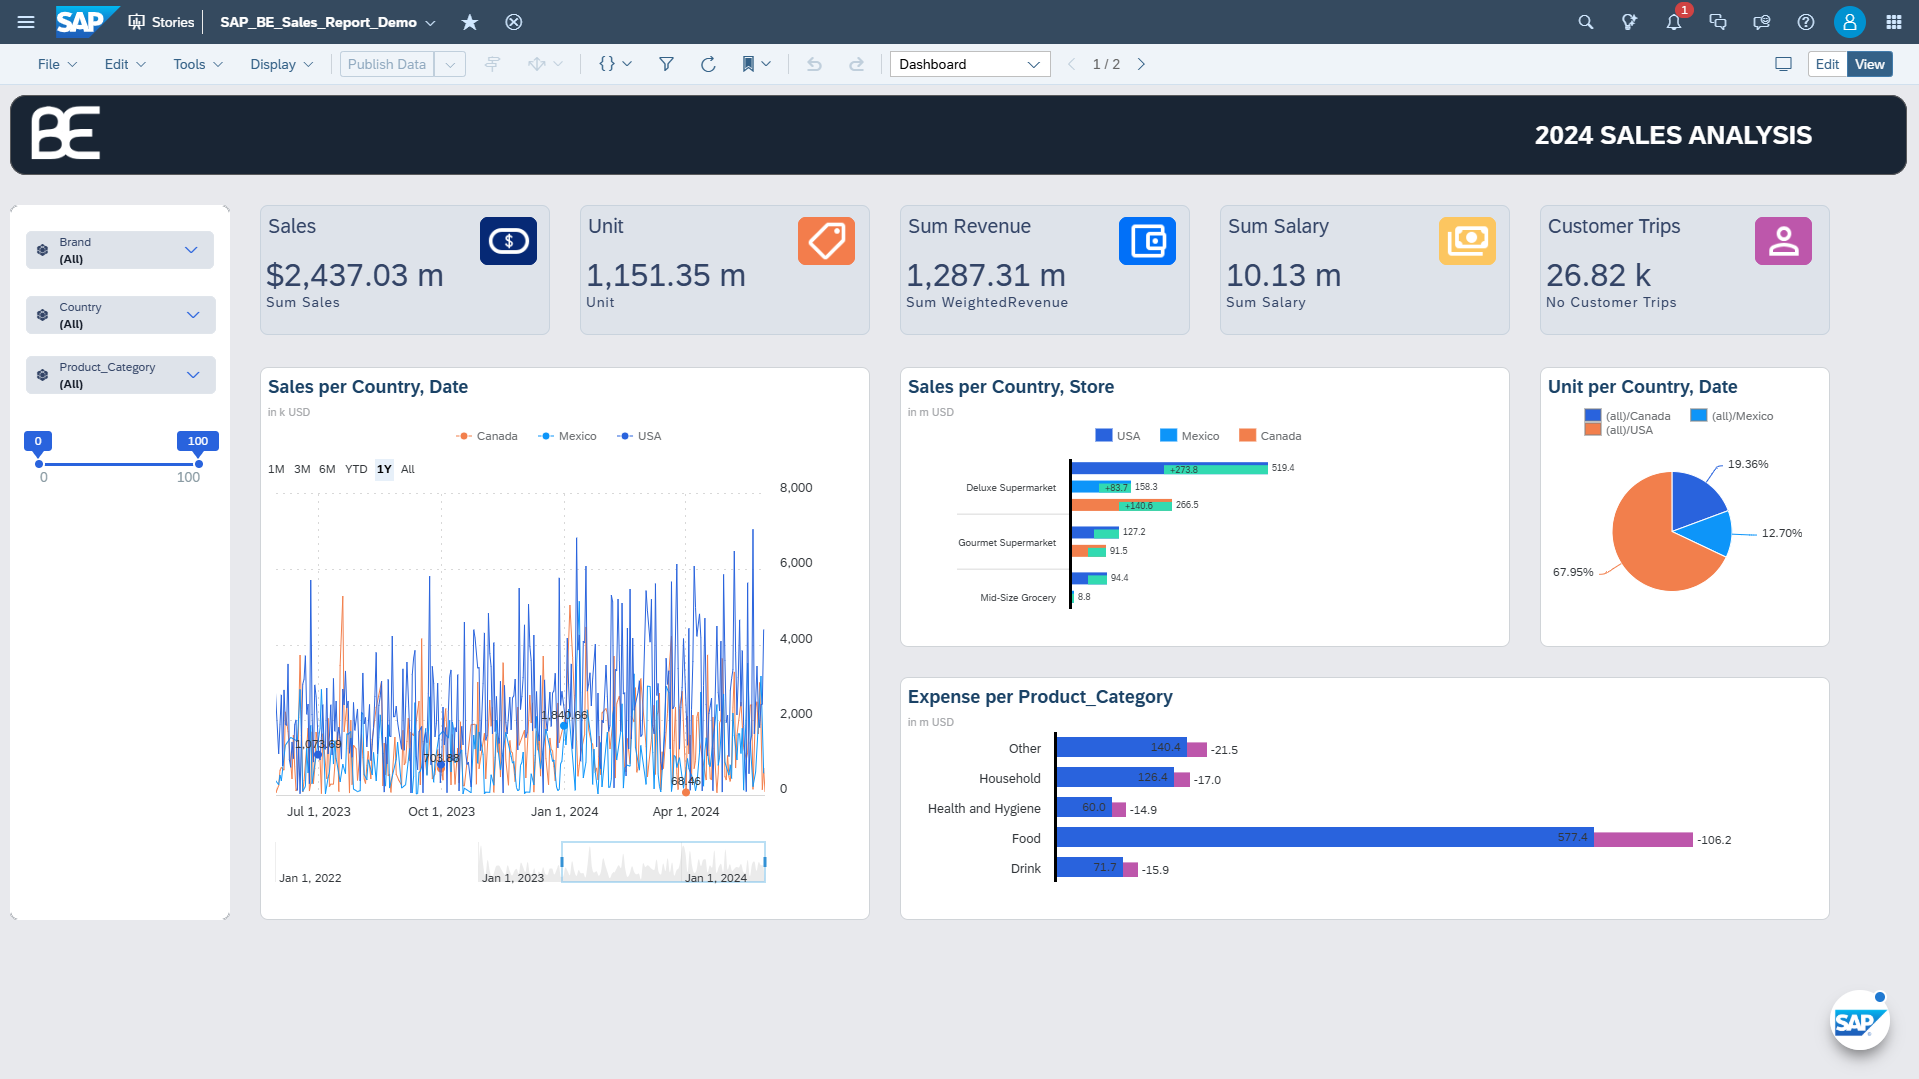The height and width of the screenshot is (1079, 1919).
Task: Switch to View mode
Action: [x=1869, y=64]
